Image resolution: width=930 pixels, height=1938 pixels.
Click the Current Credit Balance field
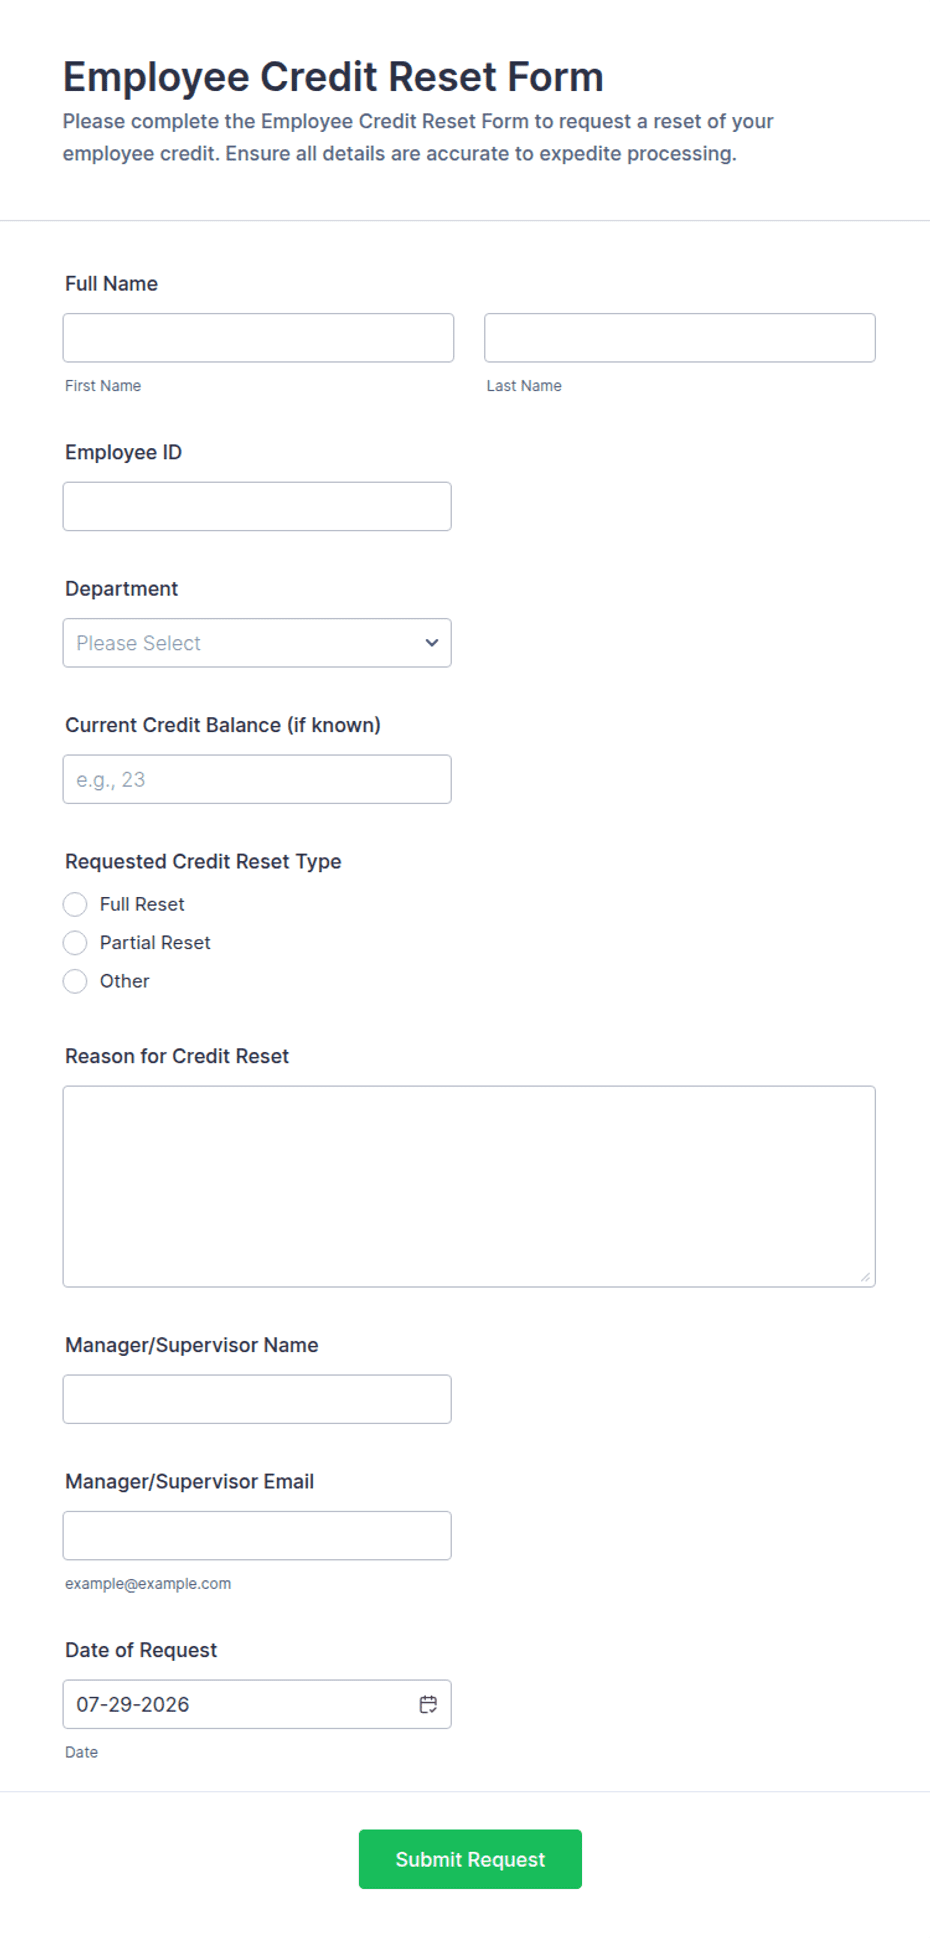click(x=257, y=779)
